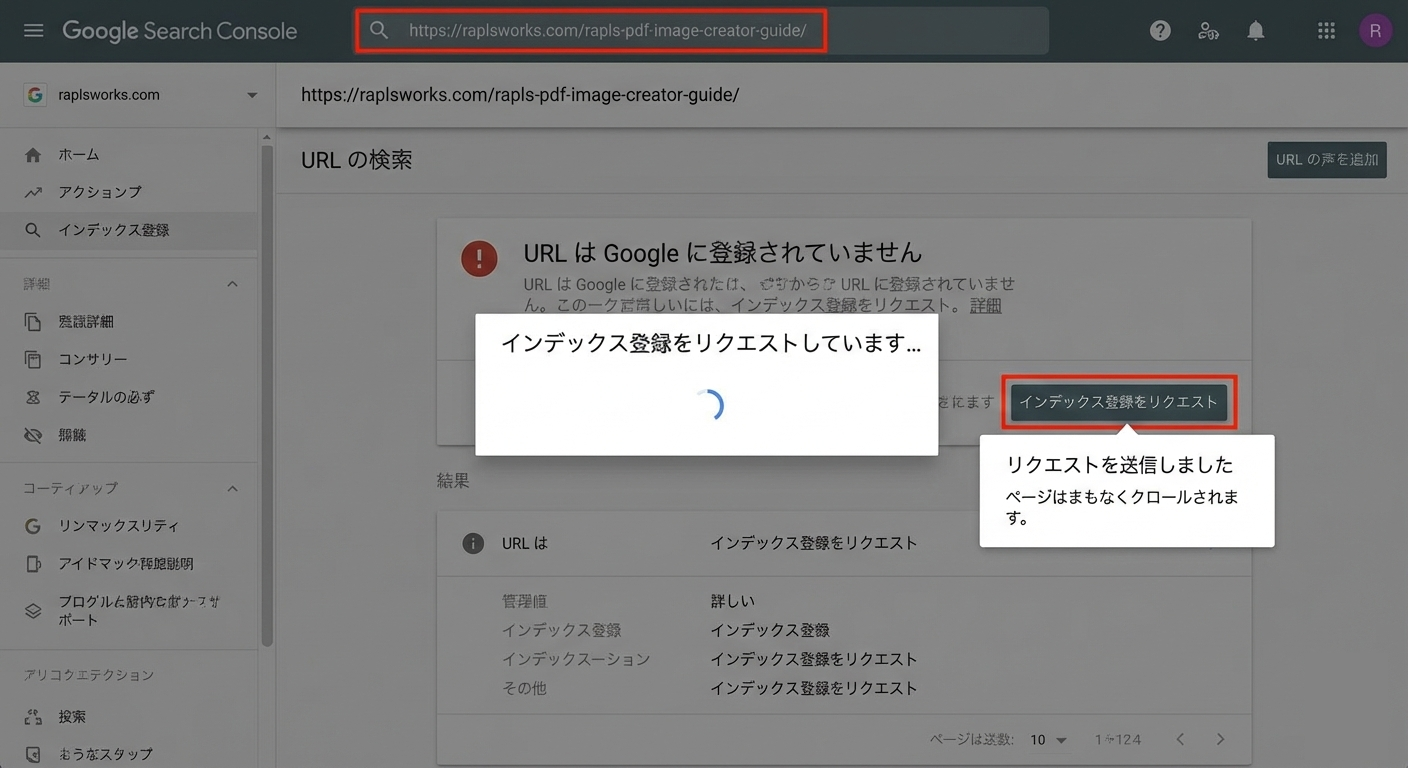Click the layers icon beside プログルと
This screenshot has height=768, width=1408.
pyautogui.click(x=33, y=611)
